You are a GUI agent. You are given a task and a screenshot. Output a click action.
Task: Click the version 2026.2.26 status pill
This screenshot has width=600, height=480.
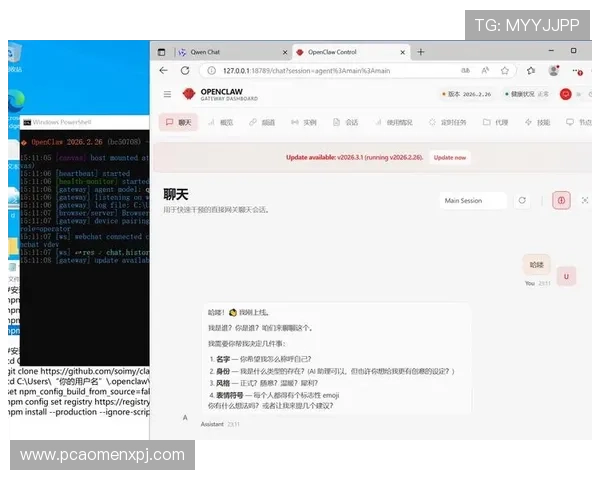[466, 94]
